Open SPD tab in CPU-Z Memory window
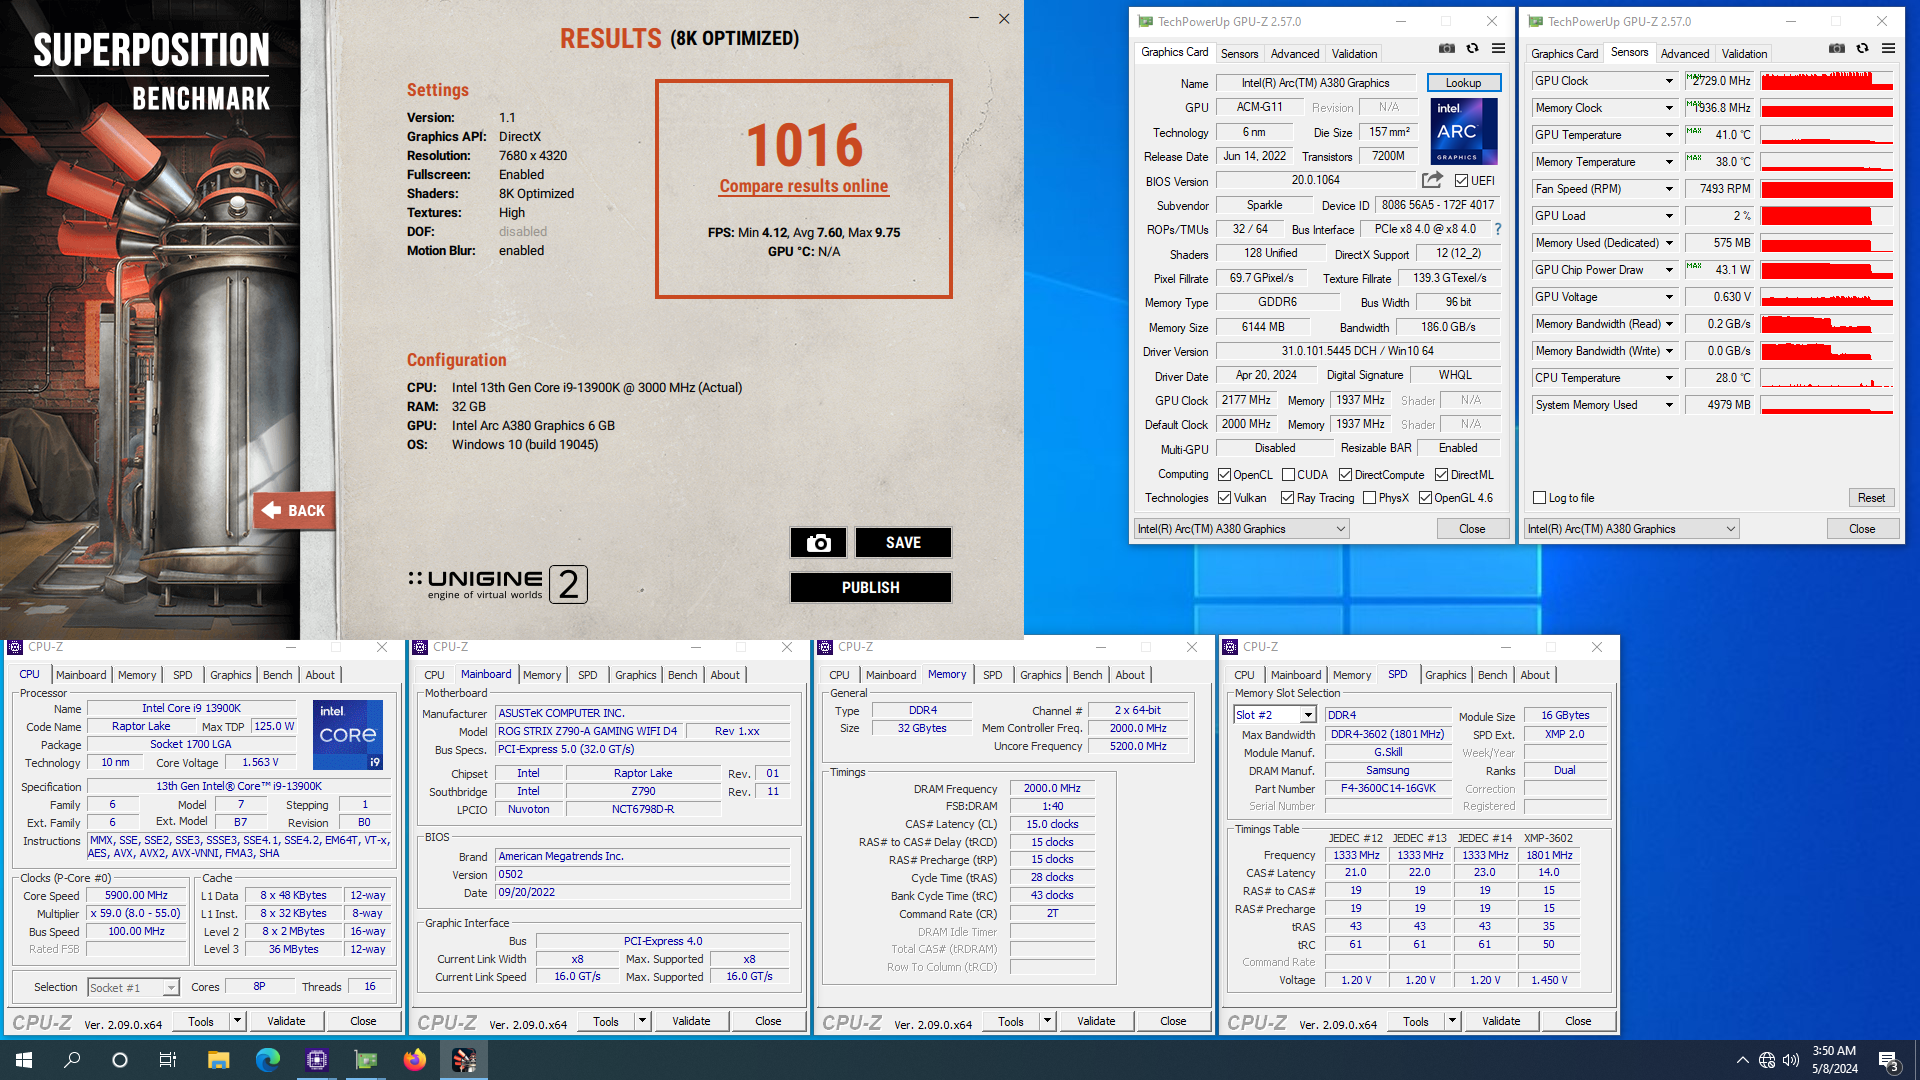This screenshot has height=1080, width=1920. click(992, 675)
